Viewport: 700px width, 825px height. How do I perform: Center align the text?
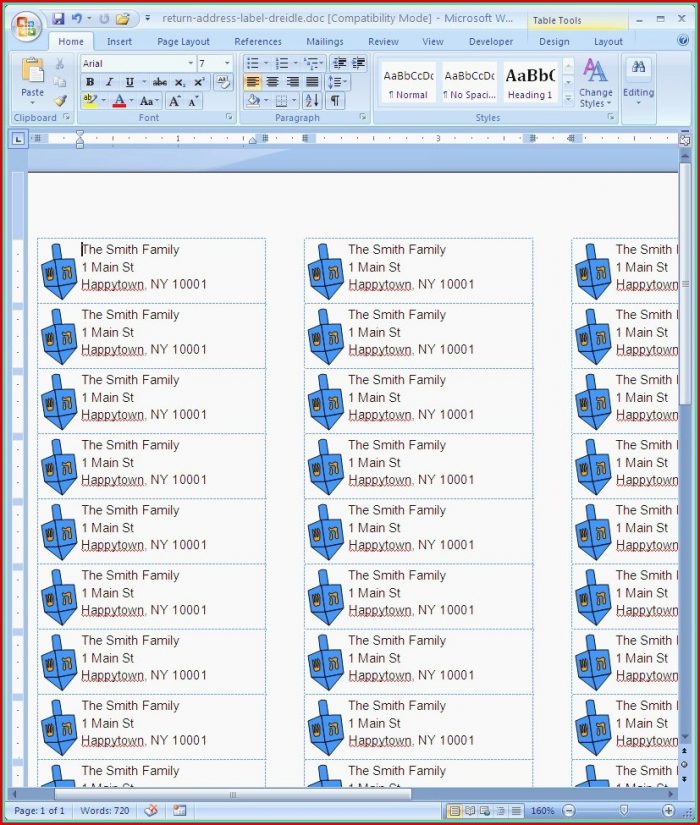[x=273, y=82]
